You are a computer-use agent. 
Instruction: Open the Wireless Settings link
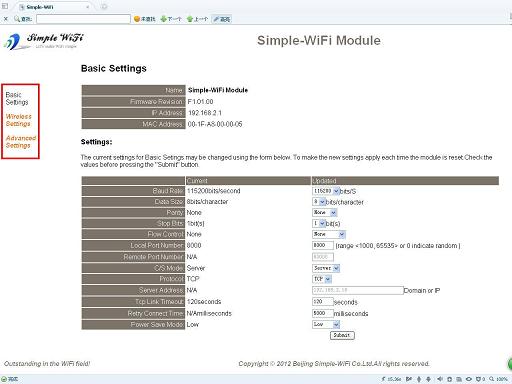[x=19, y=120]
